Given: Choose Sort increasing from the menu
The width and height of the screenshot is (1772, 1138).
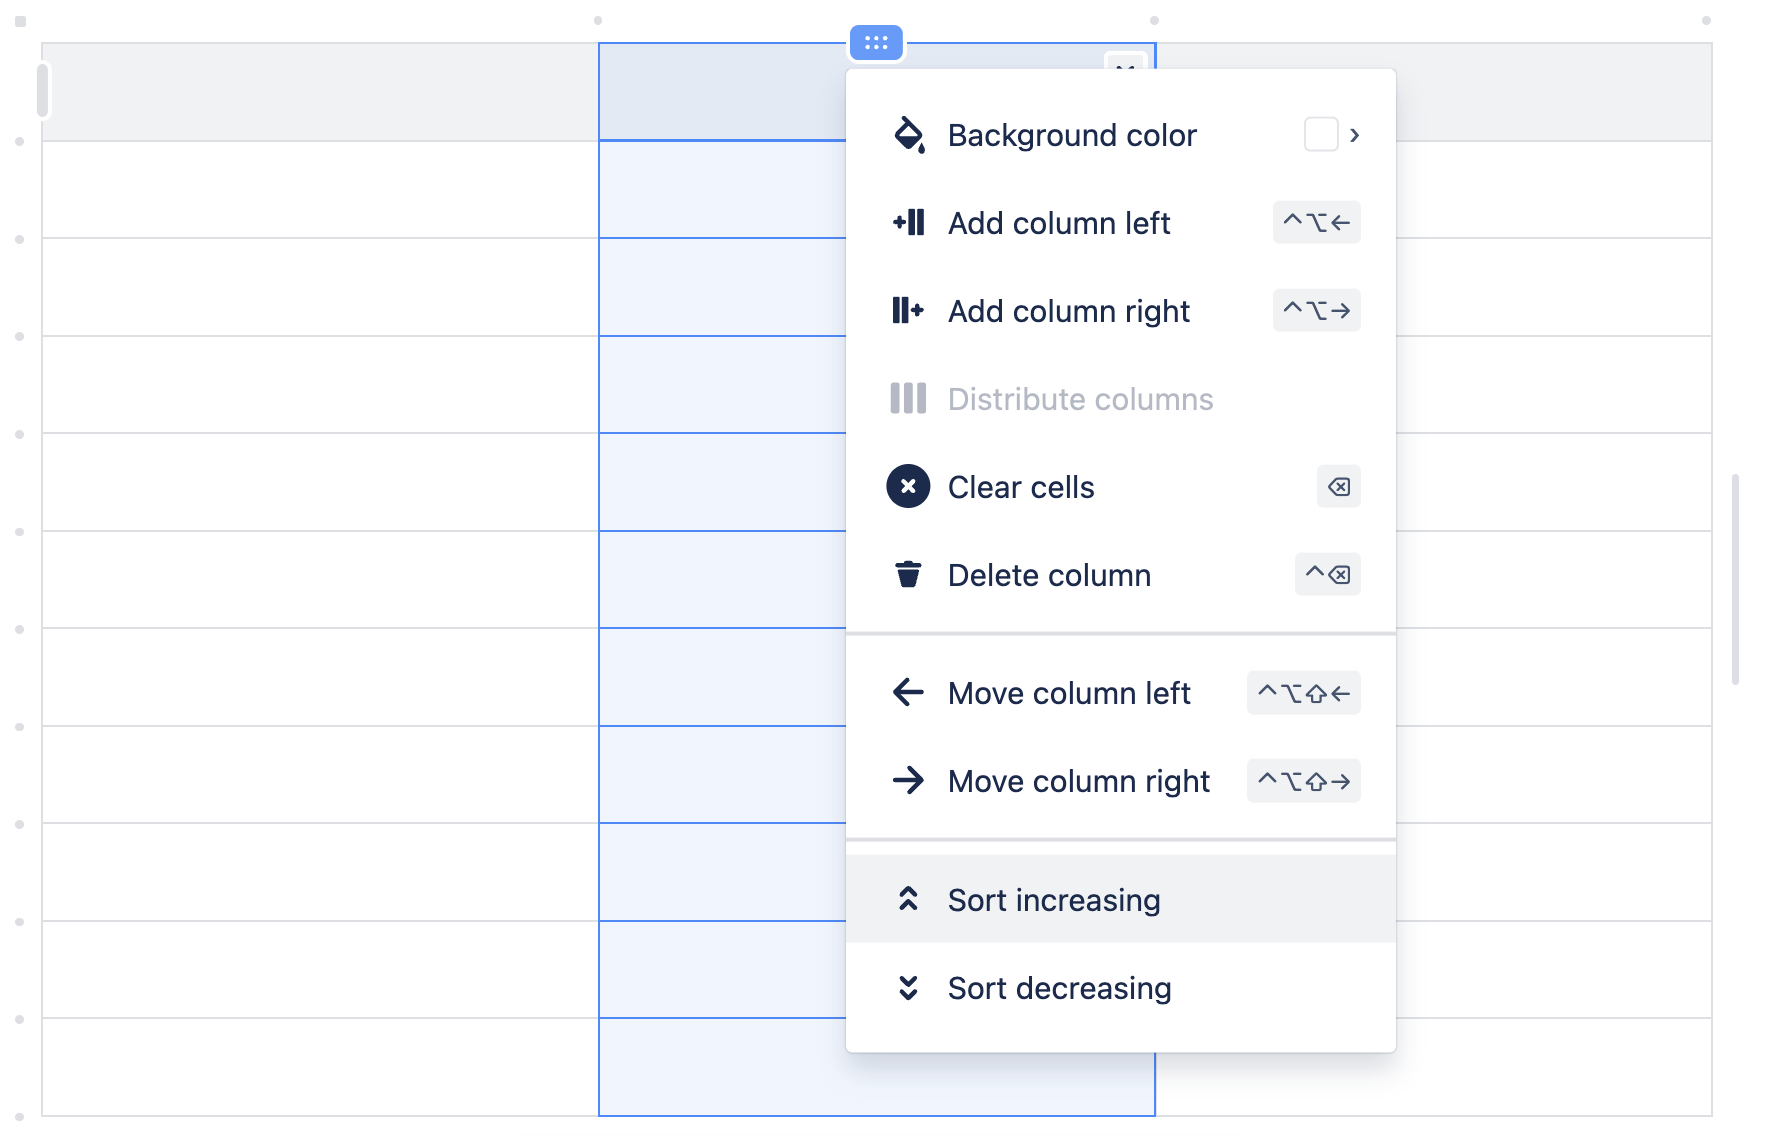Looking at the screenshot, I should click(x=1054, y=899).
